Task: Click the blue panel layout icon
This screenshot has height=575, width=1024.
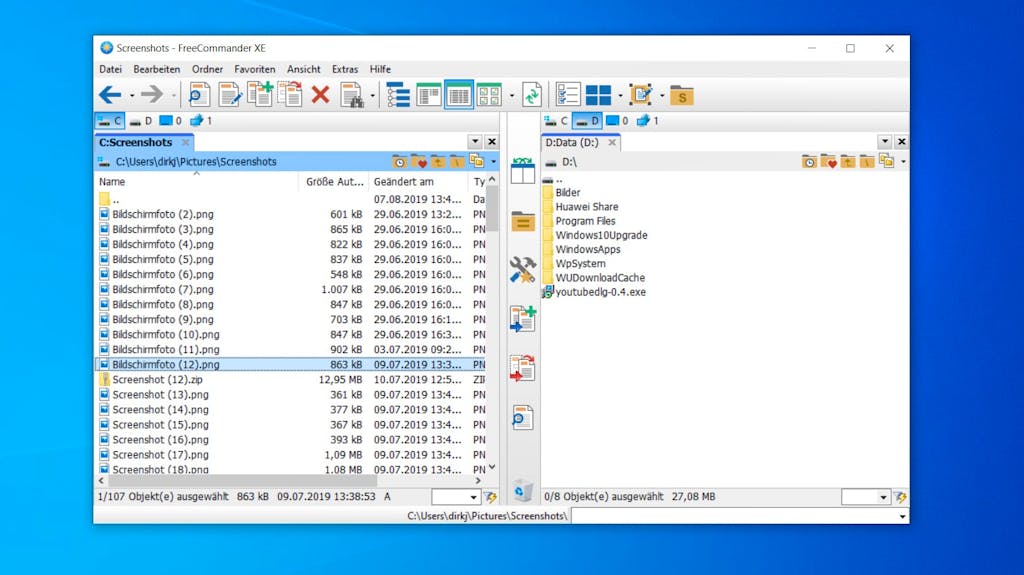Action: point(598,95)
